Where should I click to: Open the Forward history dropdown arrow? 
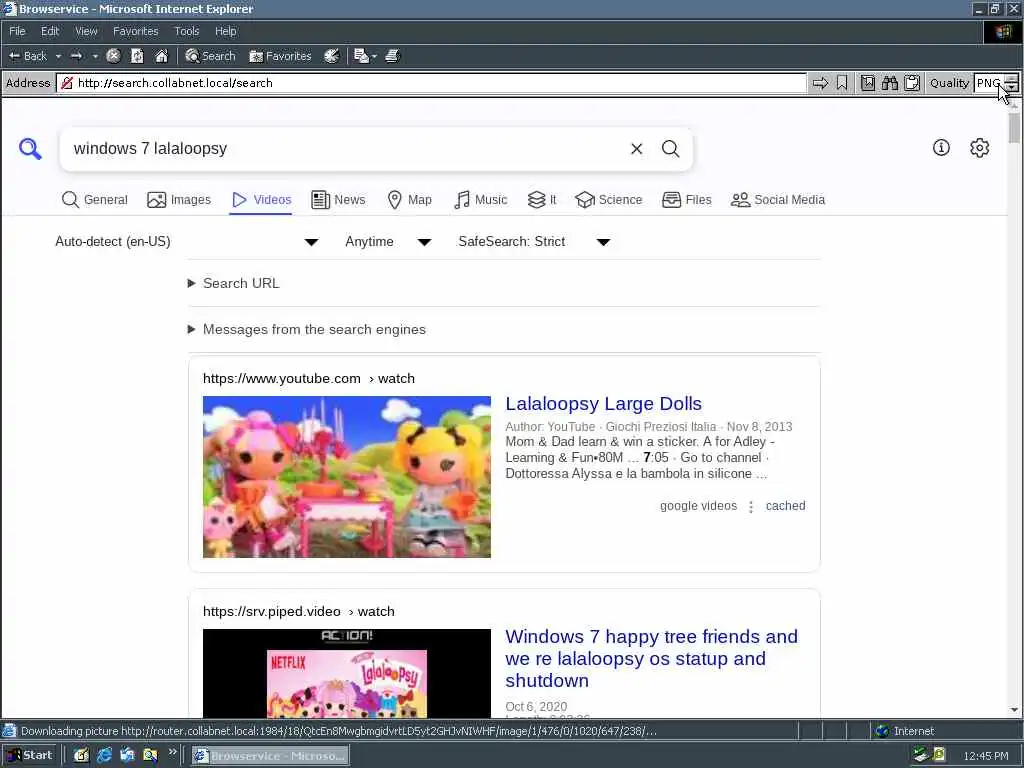point(95,56)
